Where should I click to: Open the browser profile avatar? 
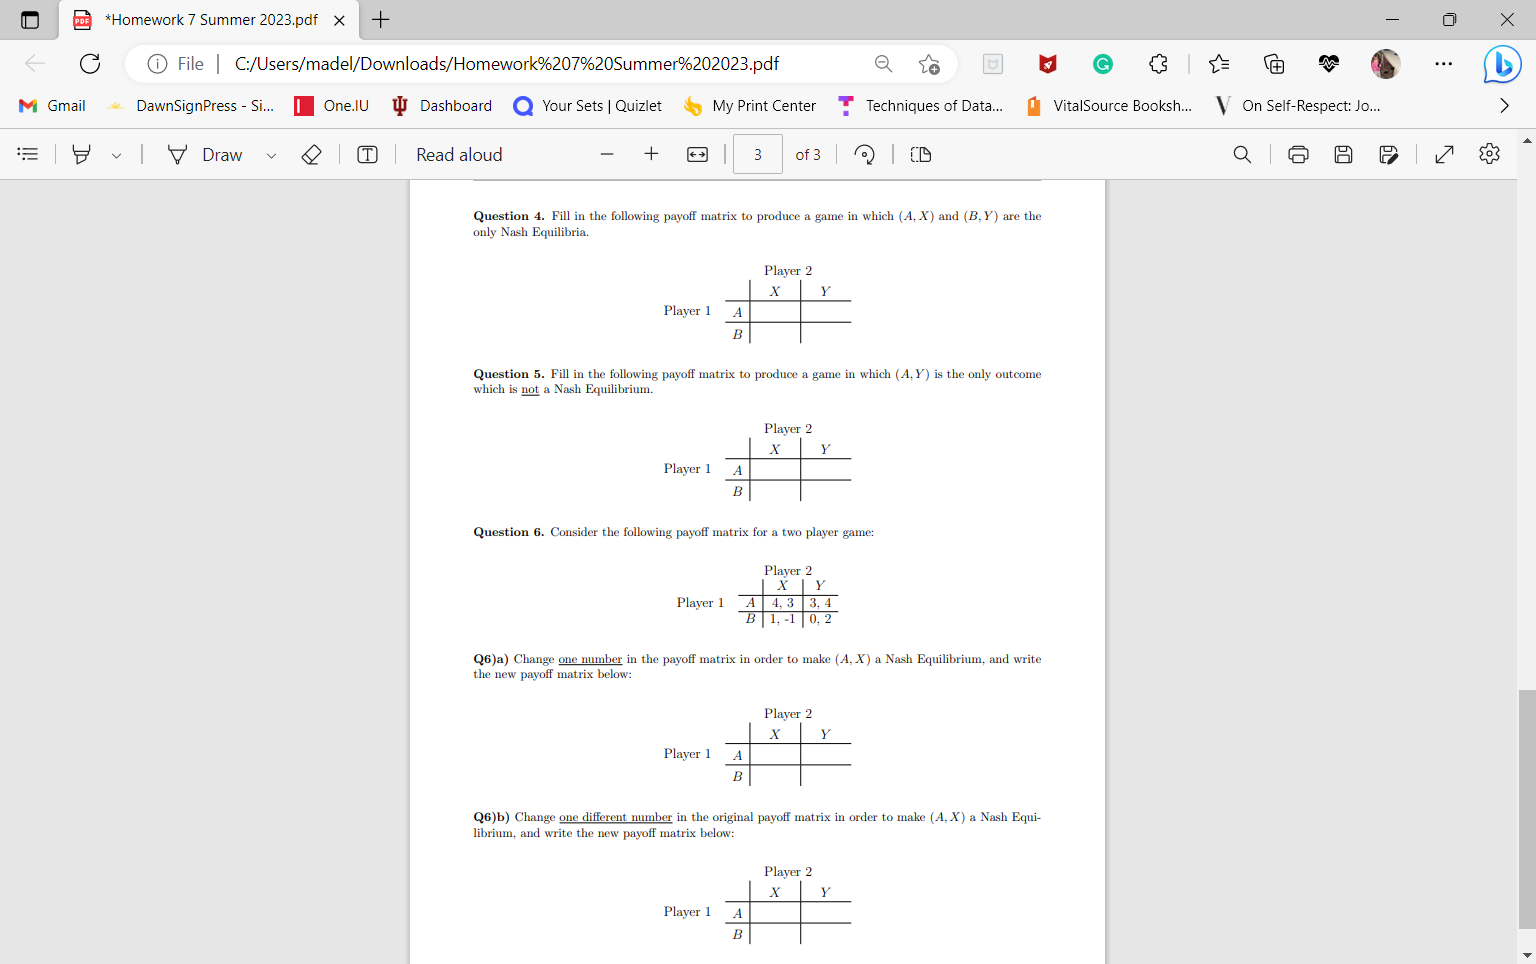point(1385,64)
